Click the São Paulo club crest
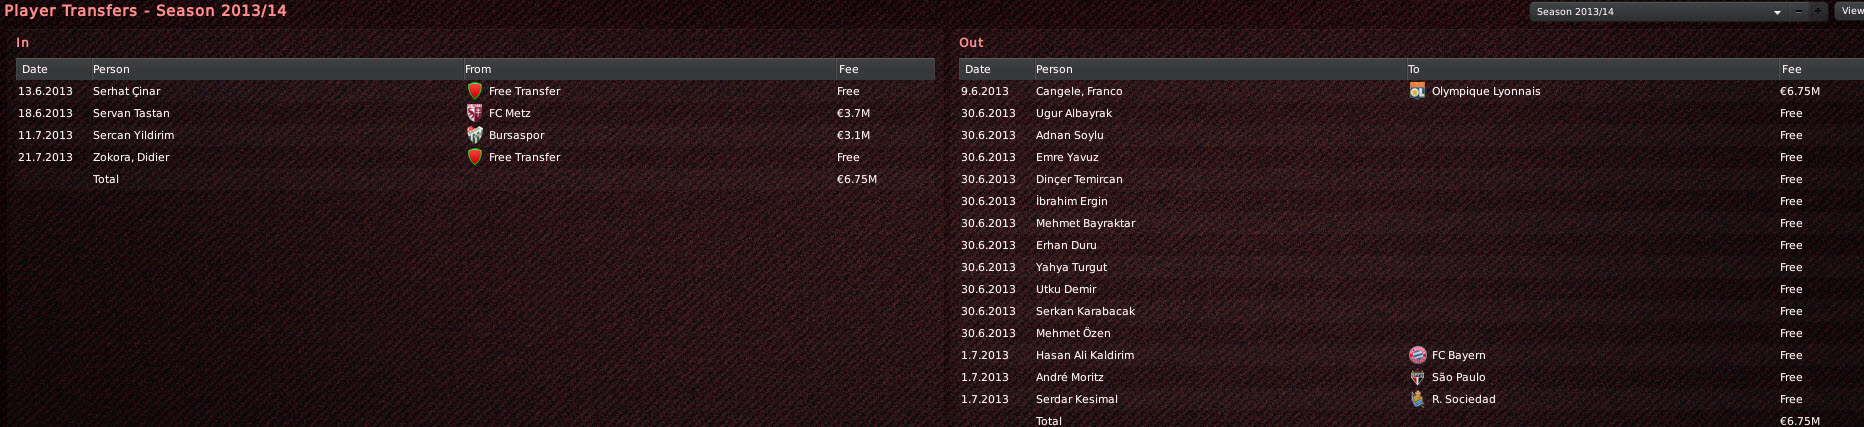This screenshot has height=427, width=1864. click(x=1417, y=377)
